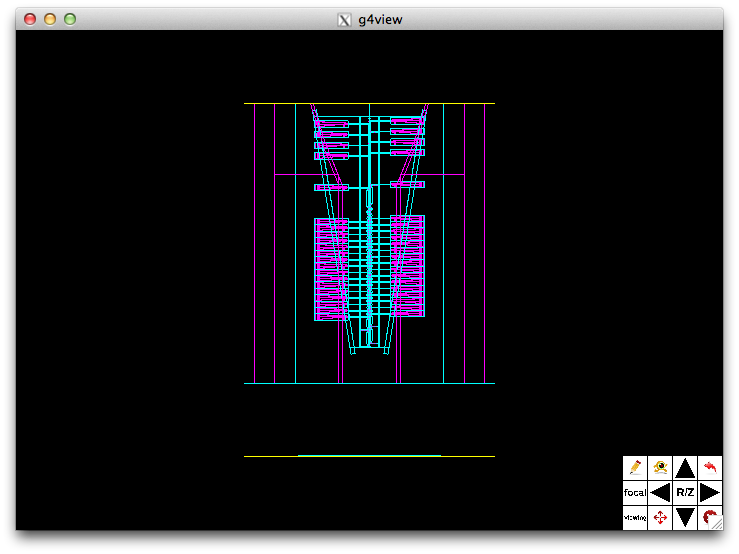Click the window resize grip corner

pos(716,523)
